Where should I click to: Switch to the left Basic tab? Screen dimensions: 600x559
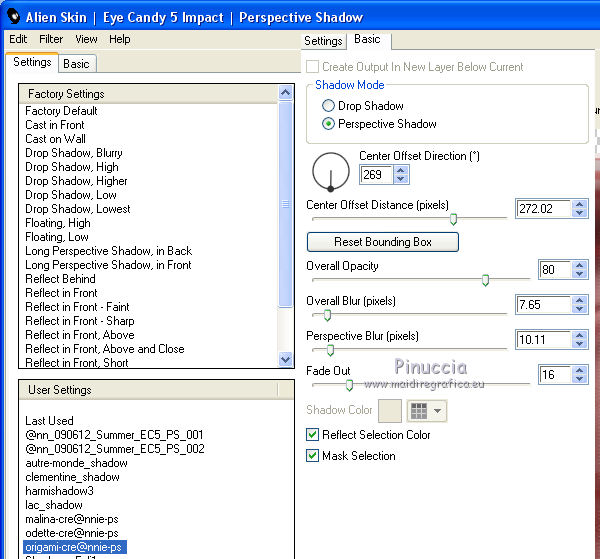(77, 64)
